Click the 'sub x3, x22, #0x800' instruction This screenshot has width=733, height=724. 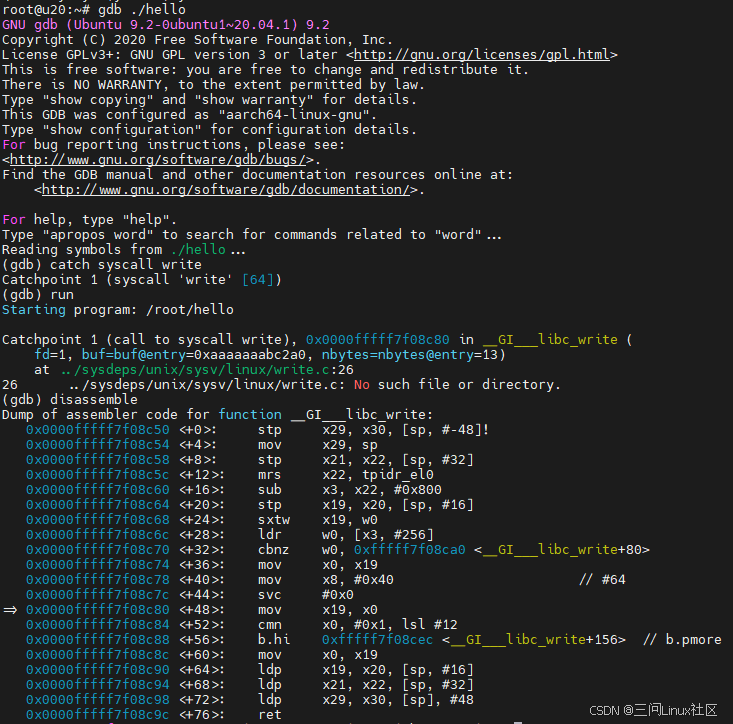click(x=350, y=489)
